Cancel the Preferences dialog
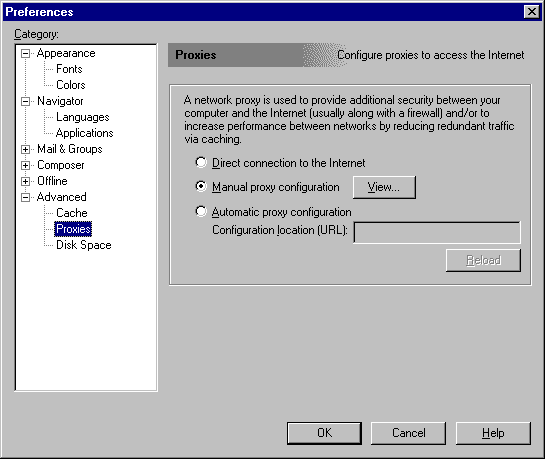 pos(408,433)
